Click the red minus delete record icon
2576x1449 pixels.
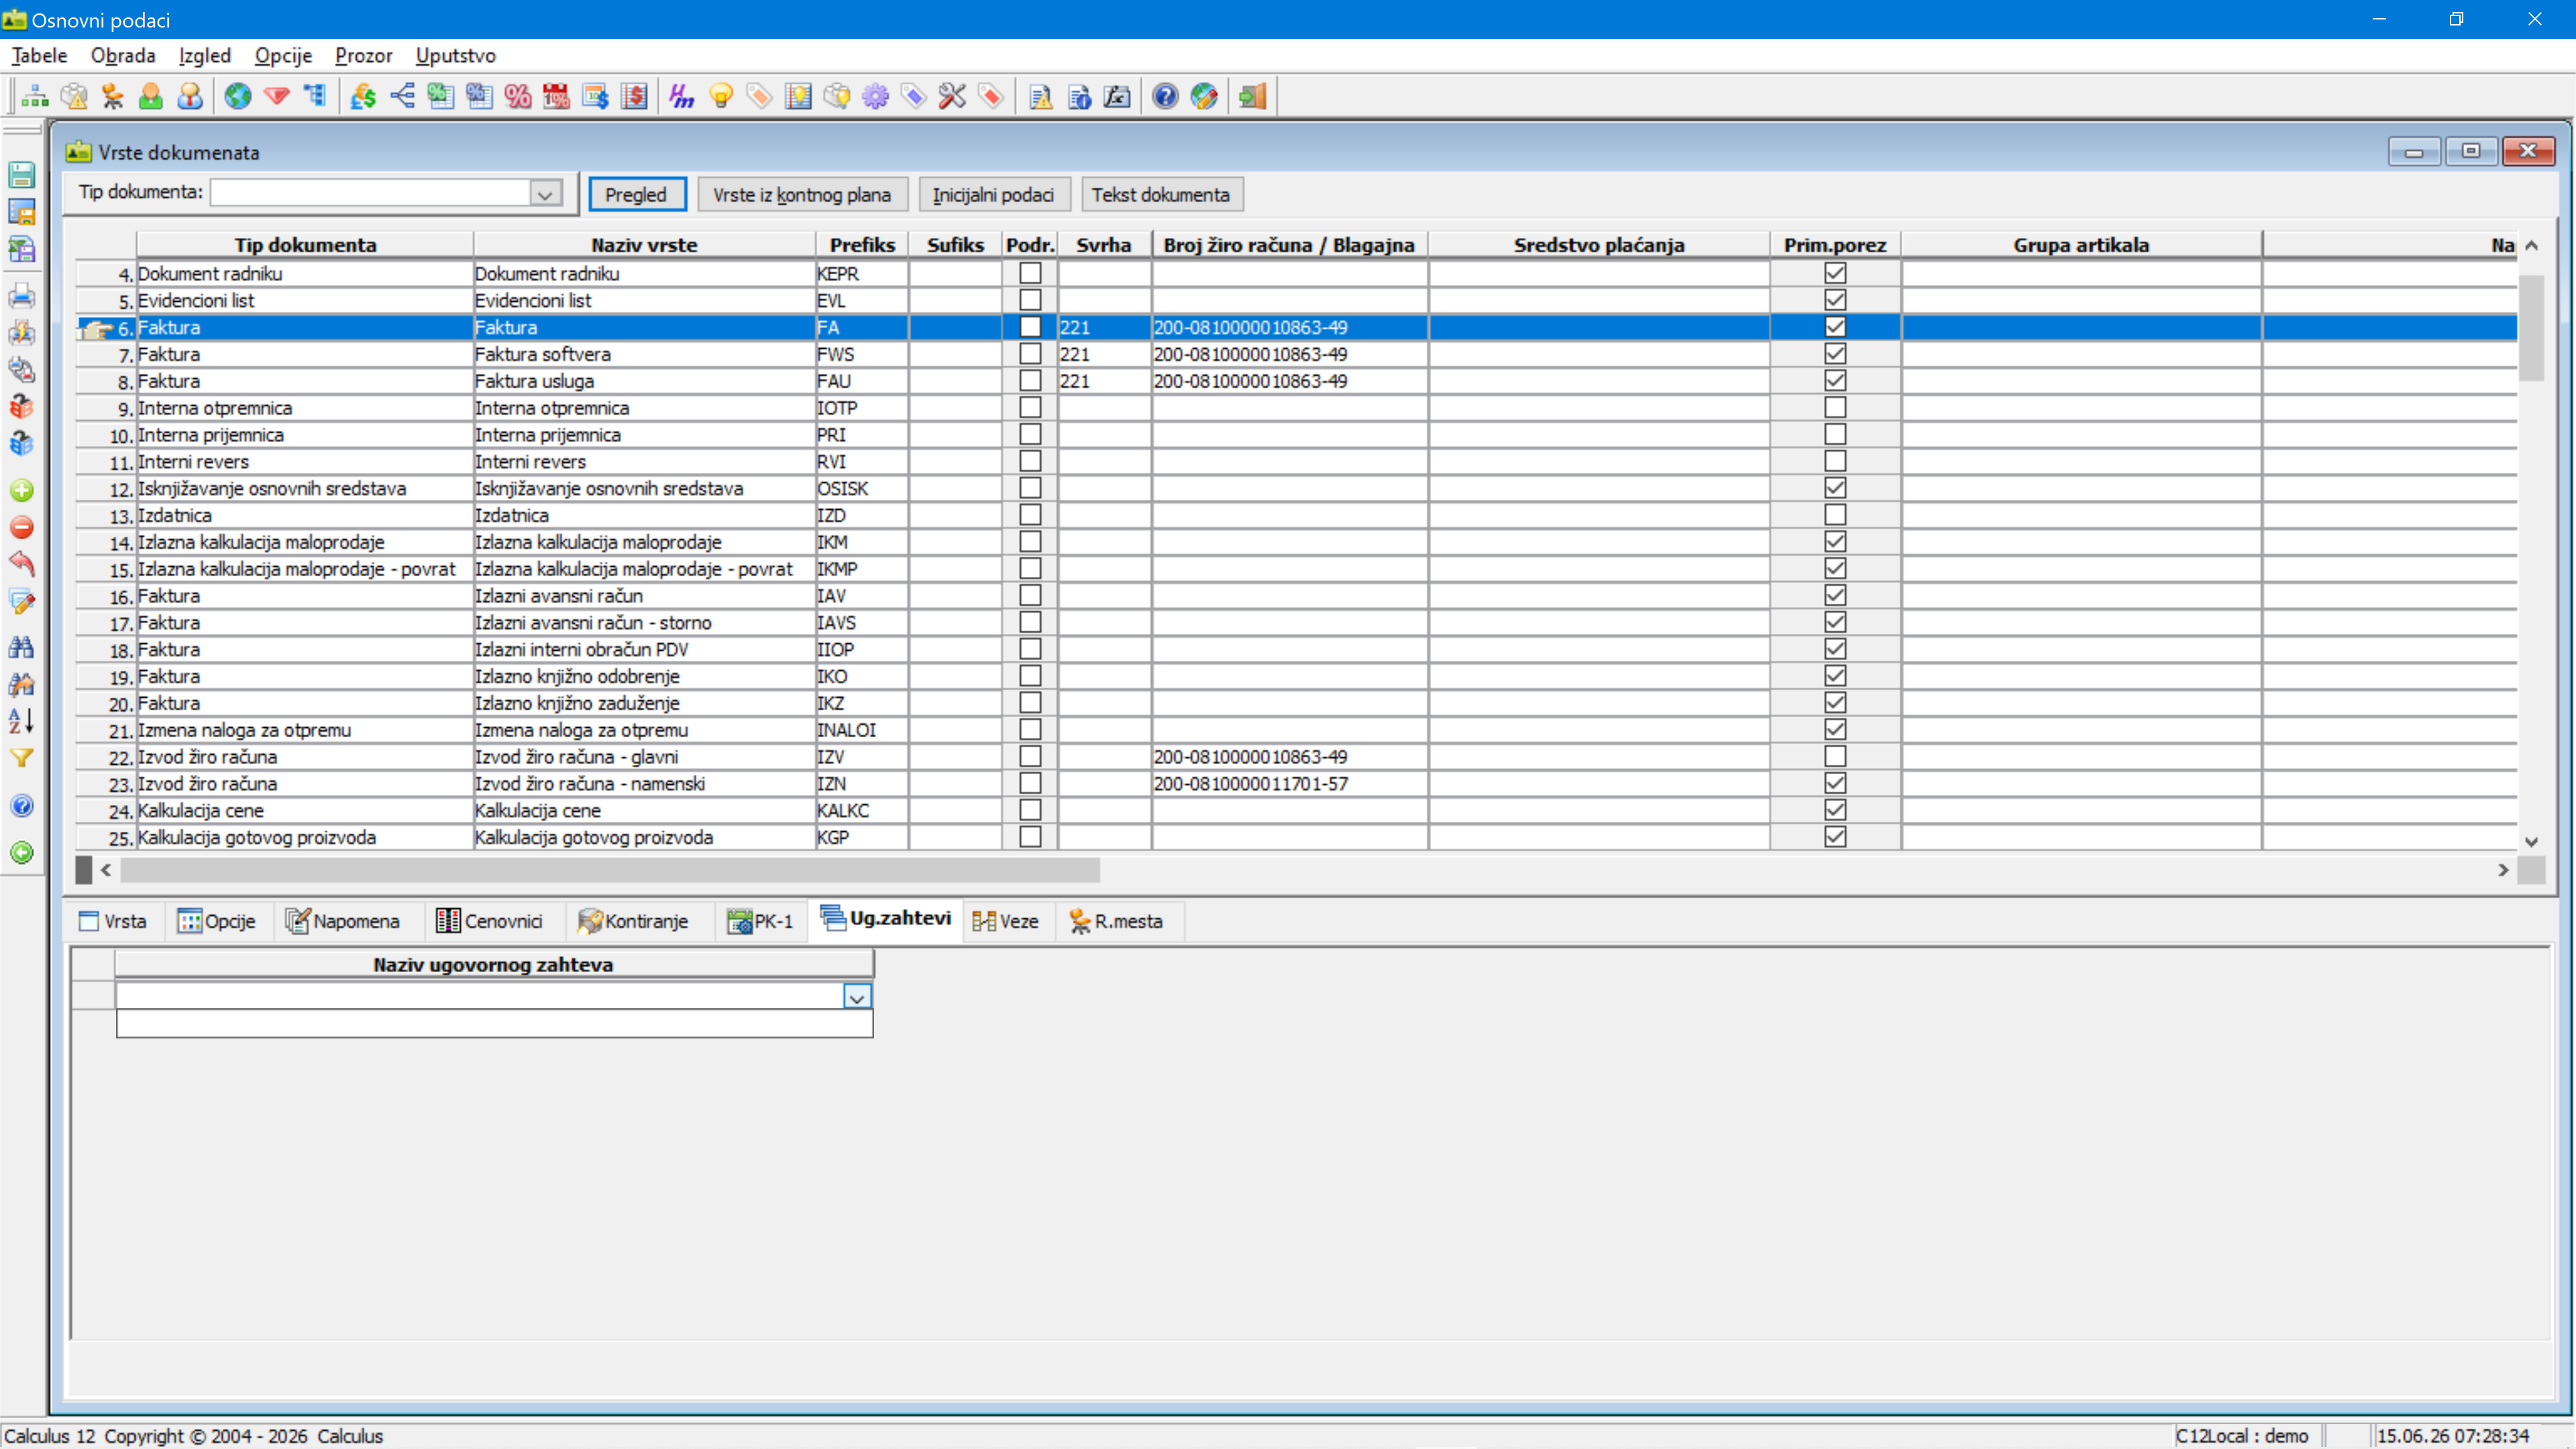click(x=22, y=527)
